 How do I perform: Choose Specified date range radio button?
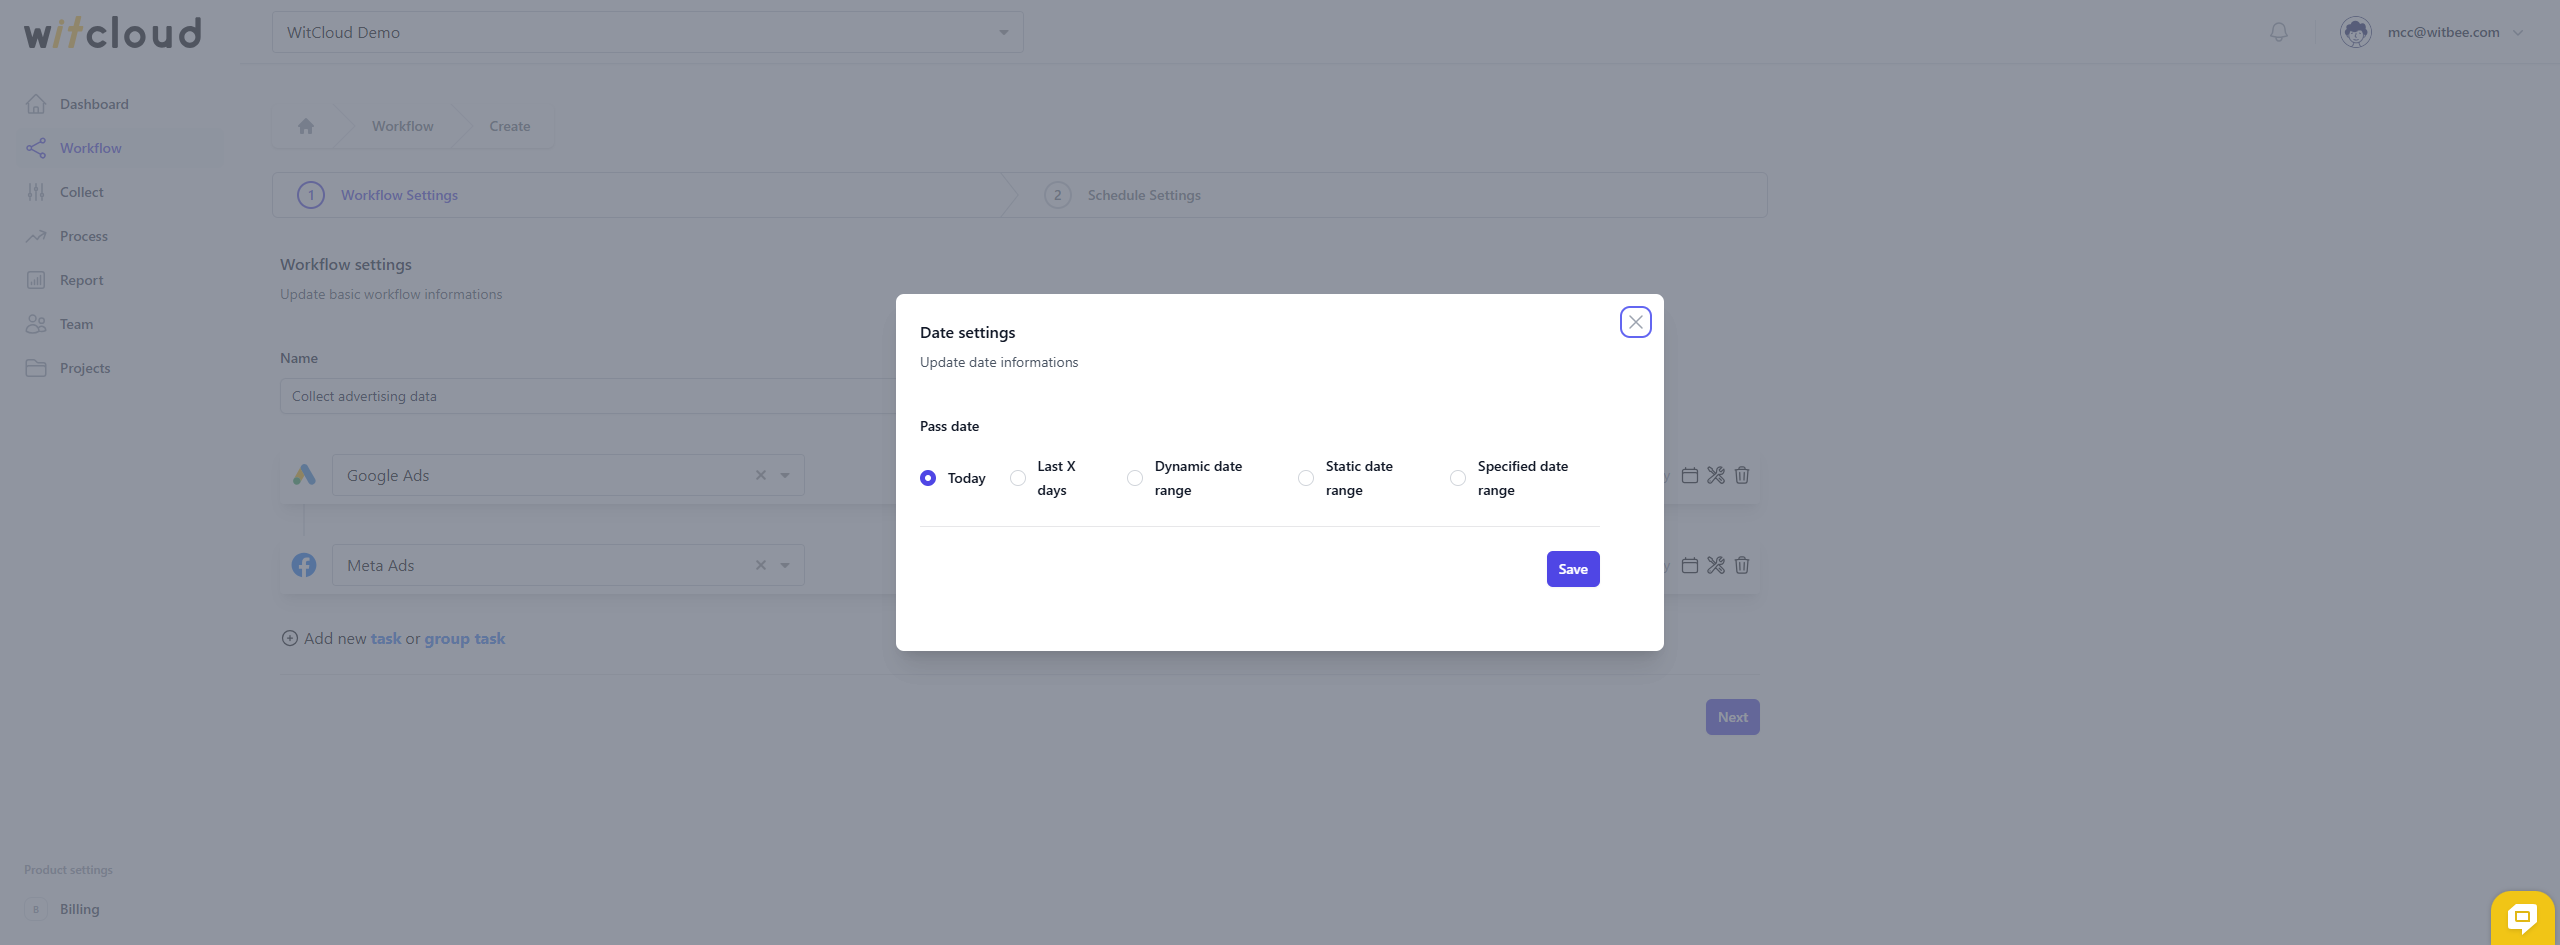click(x=1458, y=478)
